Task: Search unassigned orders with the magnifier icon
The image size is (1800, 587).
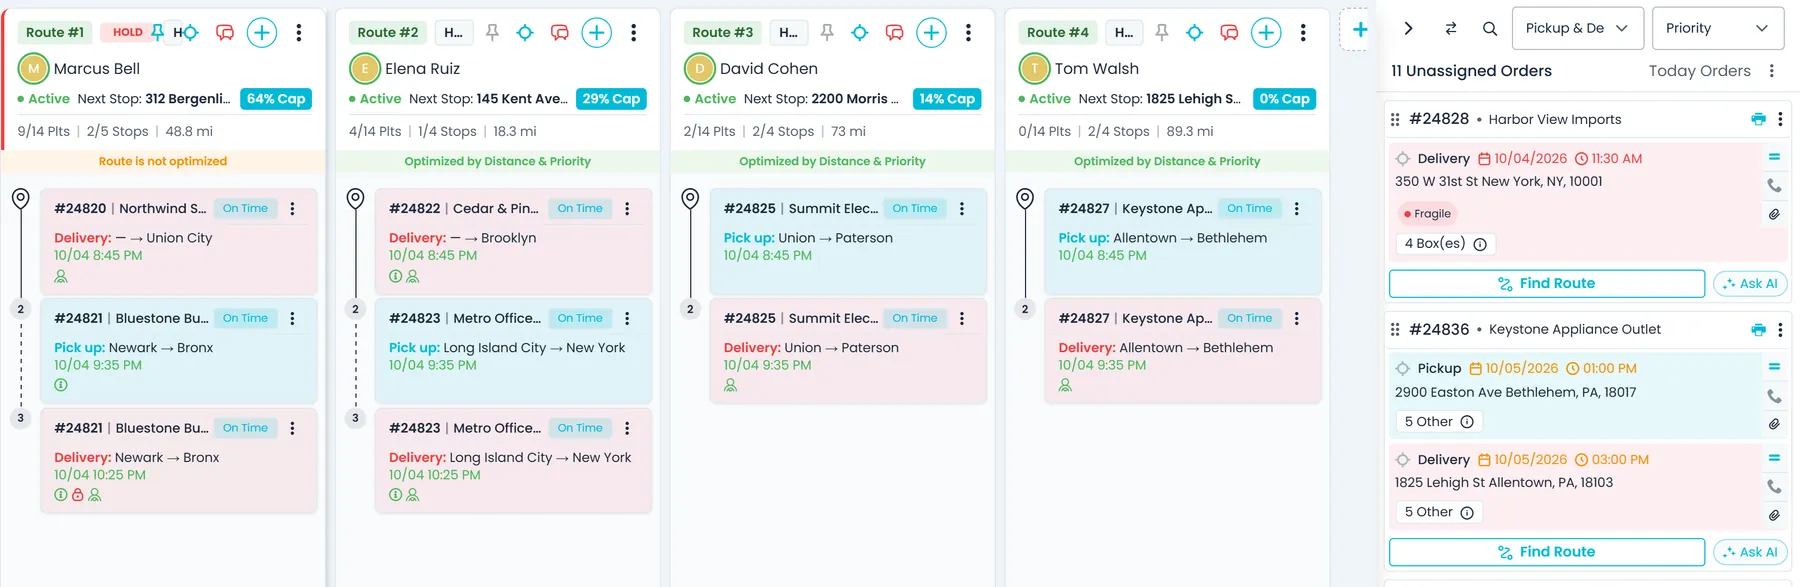Action: [x=1490, y=29]
